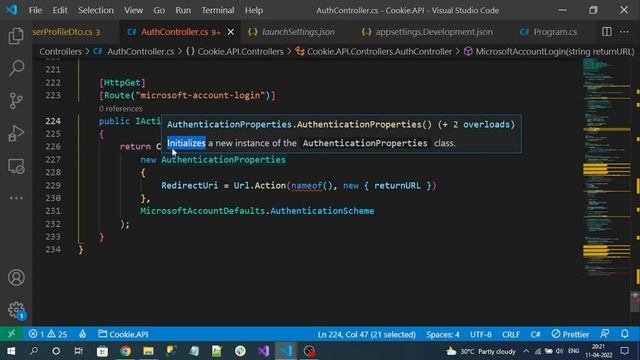Open the Help menu
640x360 pixels.
pyautogui.click(x=253, y=10)
